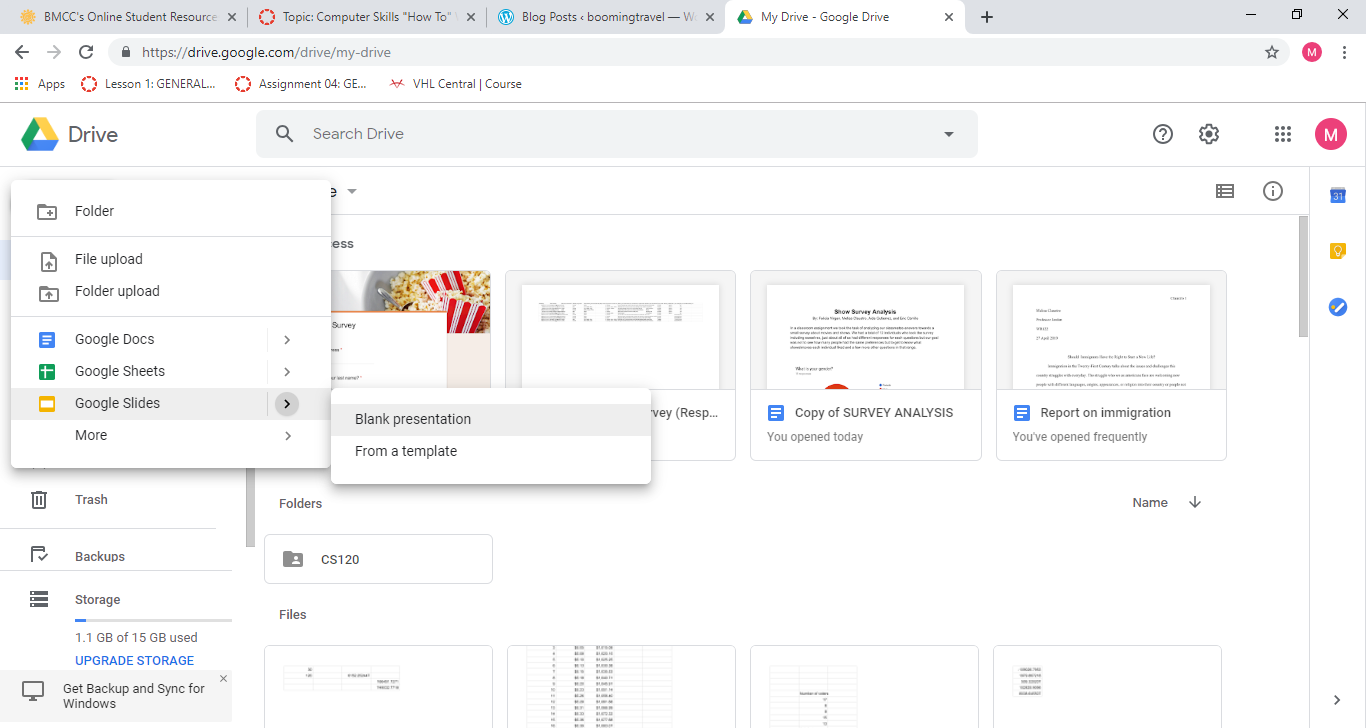Open the Google apps grid launcher
Image resolution: width=1366 pixels, height=728 pixels.
click(1283, 134)
